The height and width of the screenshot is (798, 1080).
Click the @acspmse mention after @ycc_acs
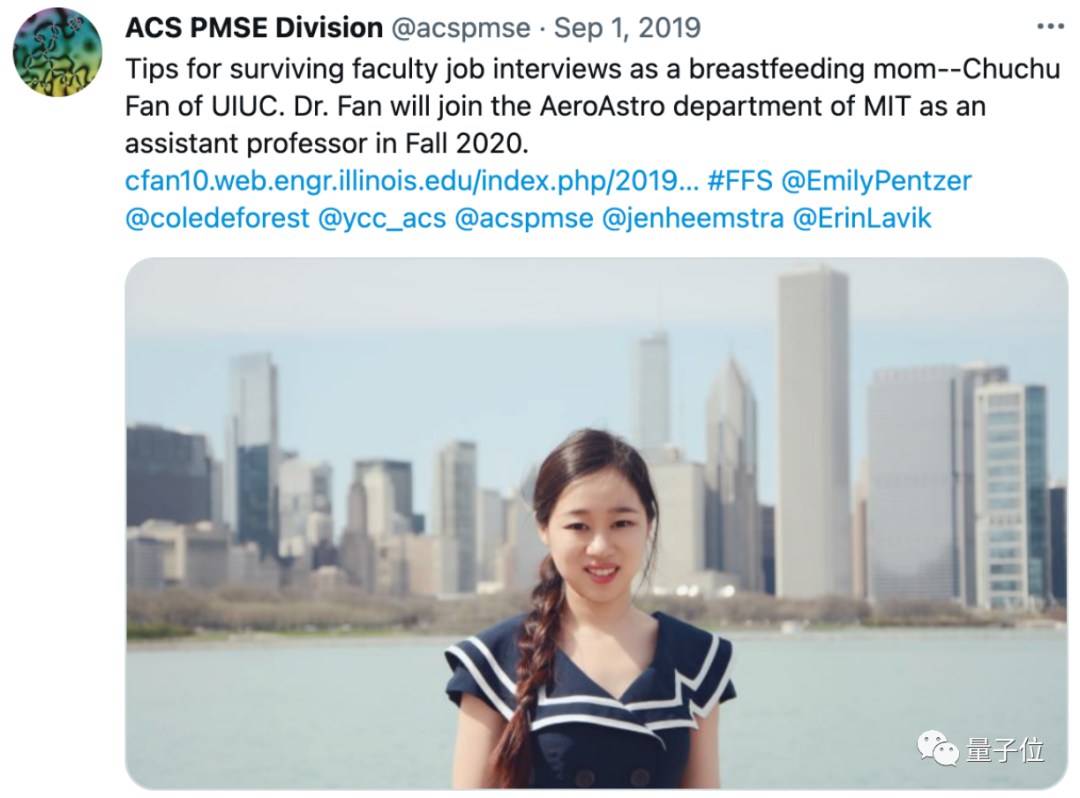[x=523, y=218]
